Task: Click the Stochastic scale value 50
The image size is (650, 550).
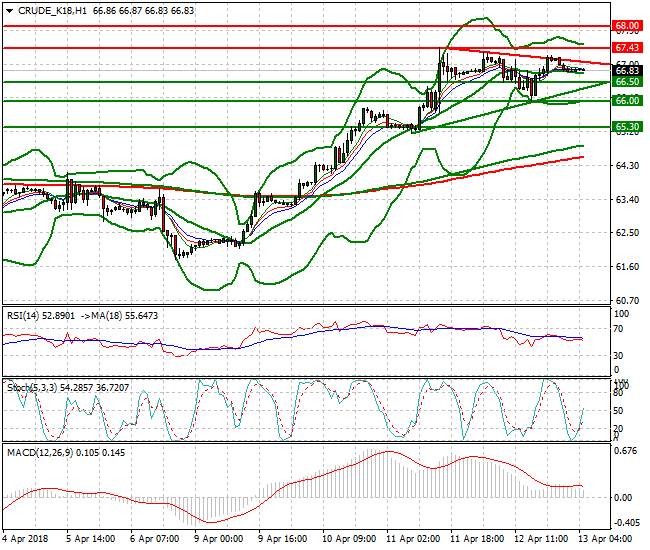Action: click(618, 411)
